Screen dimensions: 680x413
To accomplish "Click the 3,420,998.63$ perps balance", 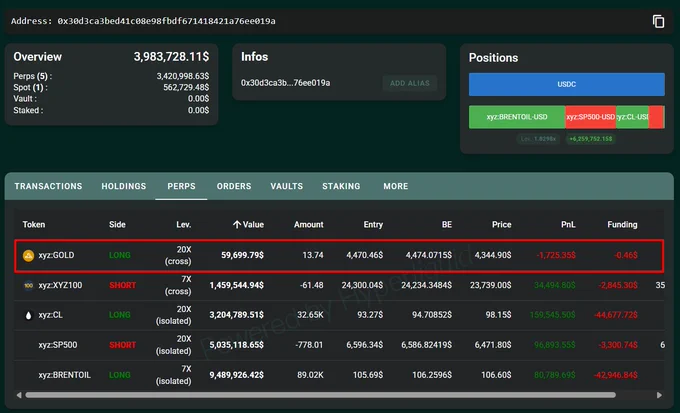I will click(x=183, y=76).
